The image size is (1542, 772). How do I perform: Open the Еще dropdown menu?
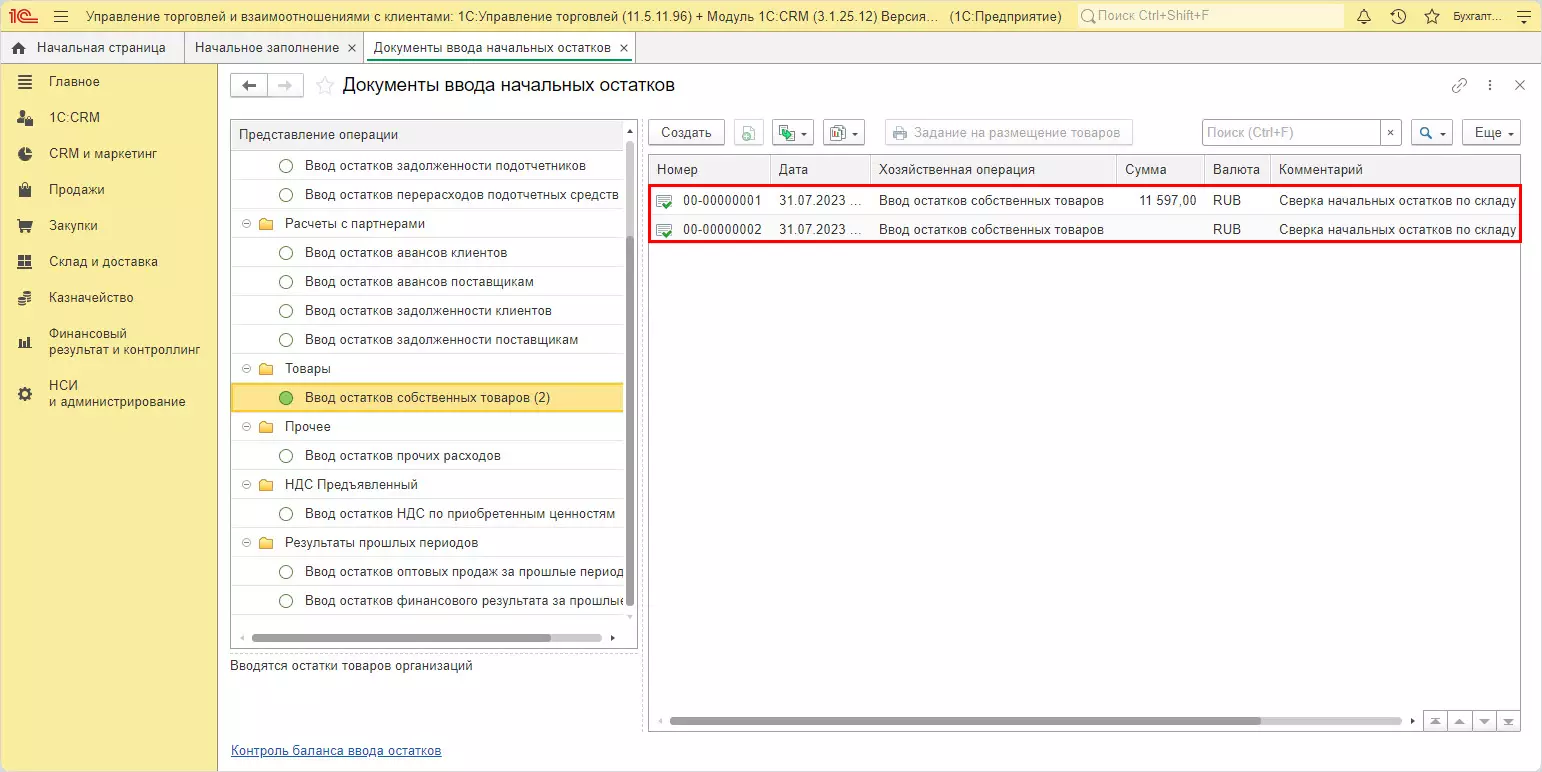click(x=1490, y=133)
